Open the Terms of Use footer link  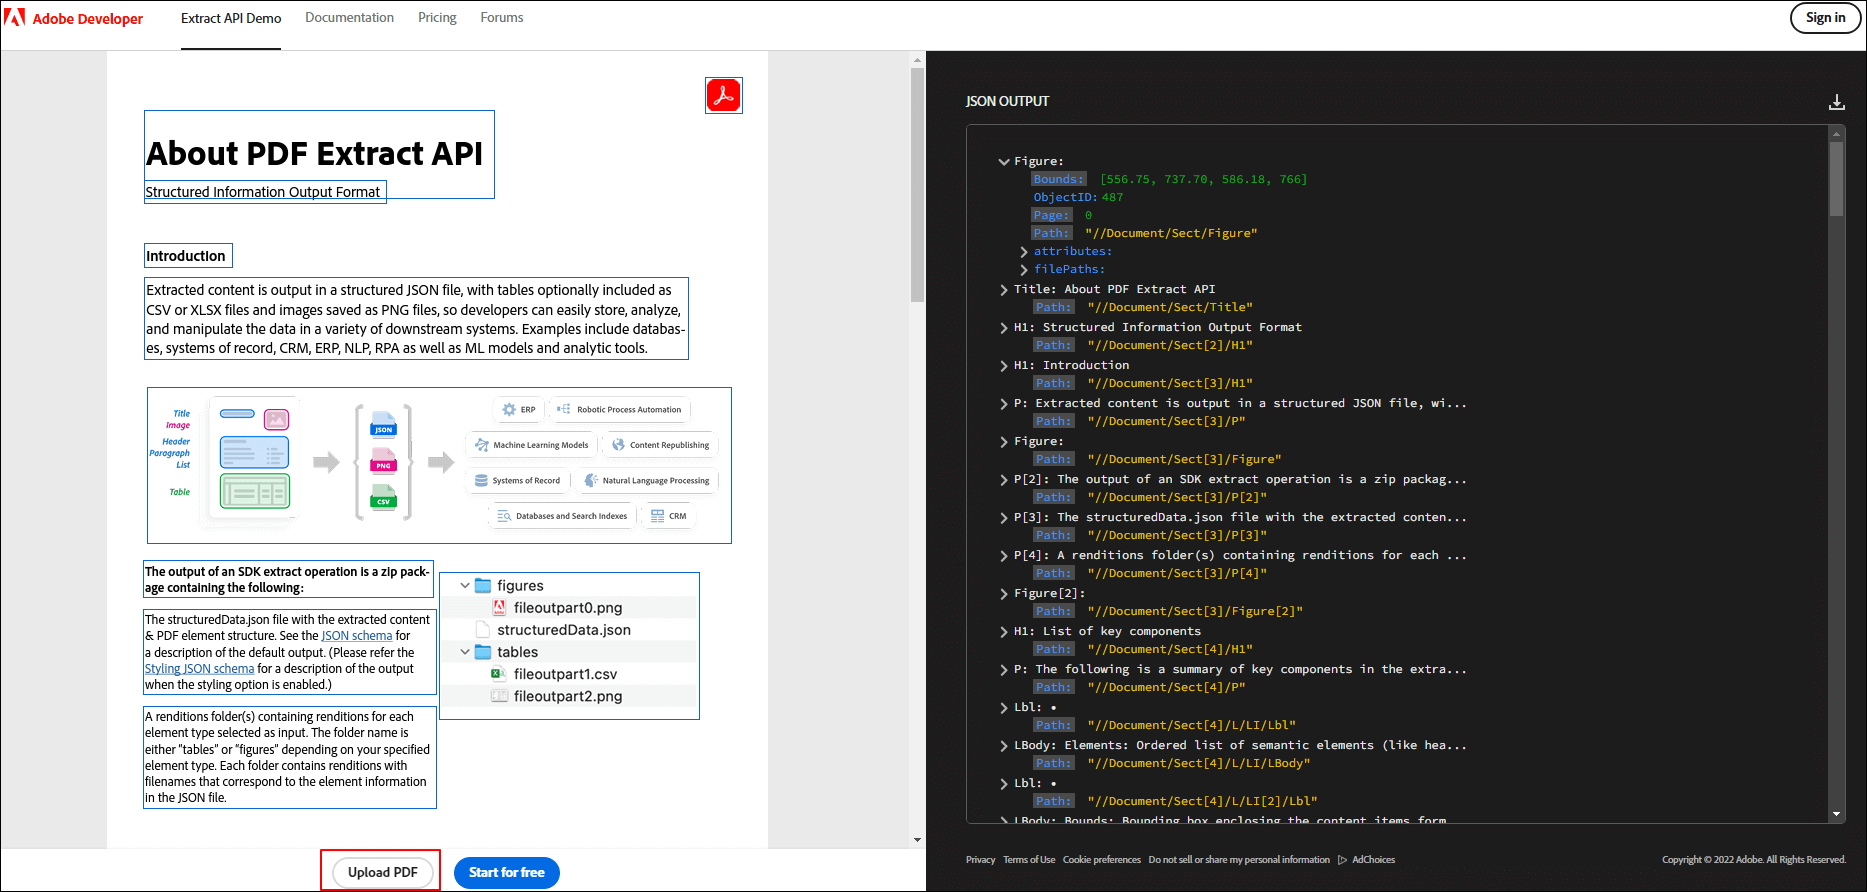click(1029, 860)
